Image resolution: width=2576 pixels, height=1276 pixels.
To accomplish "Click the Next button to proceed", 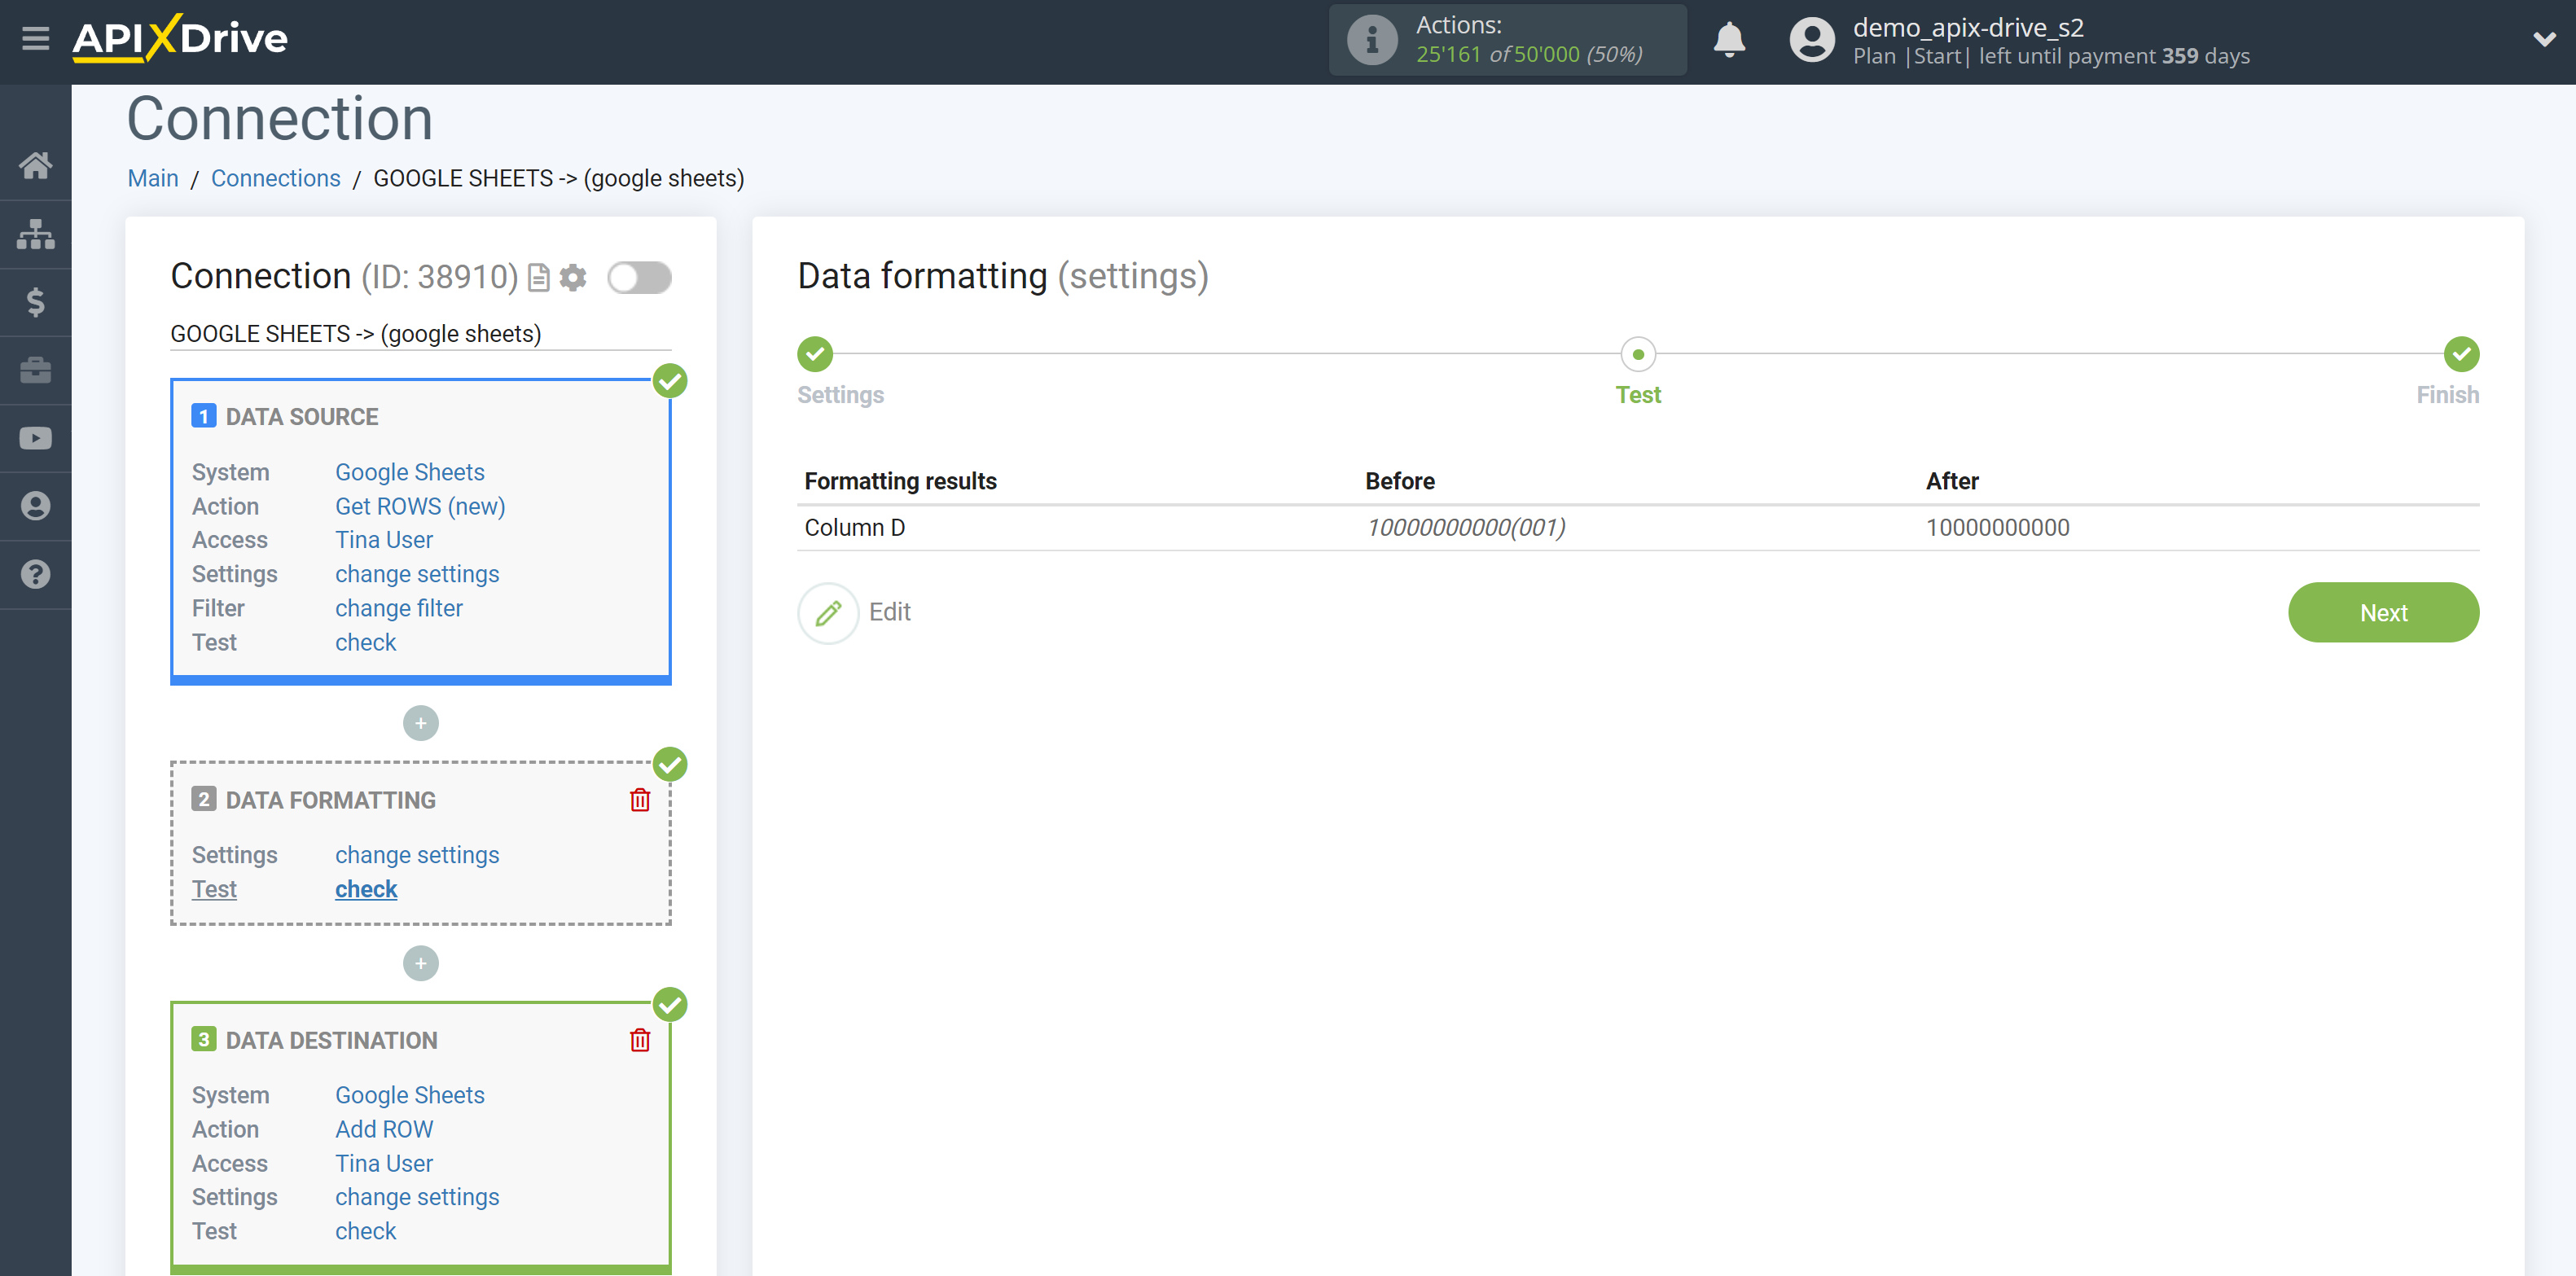I will pos(2385,611).
